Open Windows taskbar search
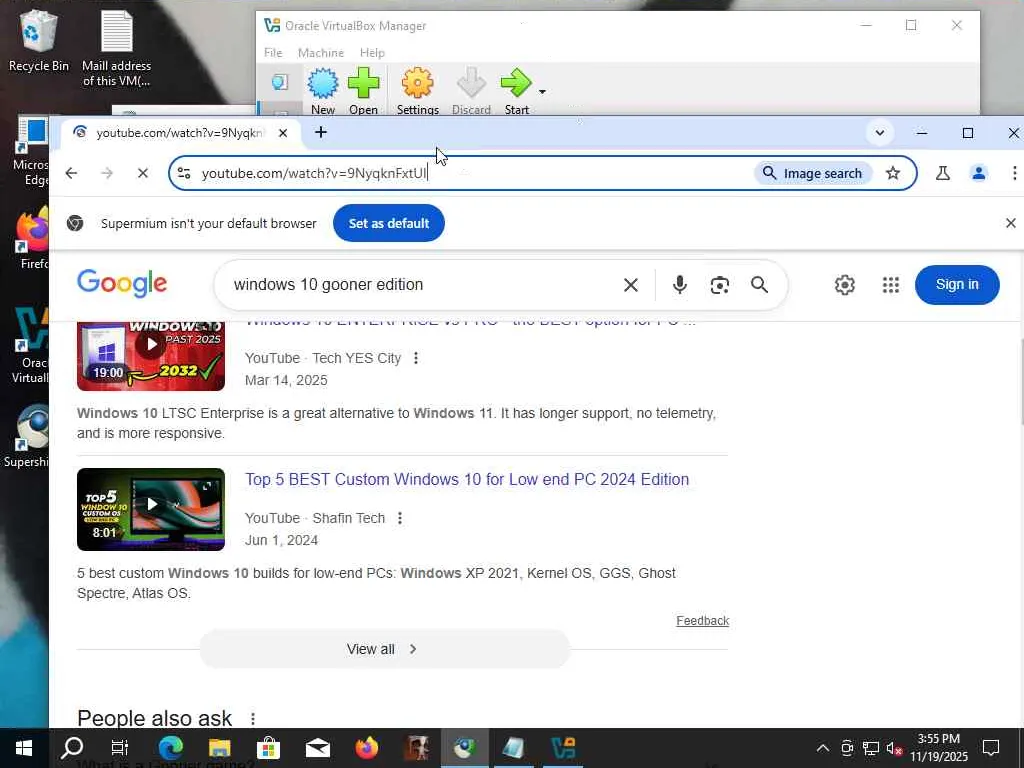The image size is (1024, 768). 72,748
